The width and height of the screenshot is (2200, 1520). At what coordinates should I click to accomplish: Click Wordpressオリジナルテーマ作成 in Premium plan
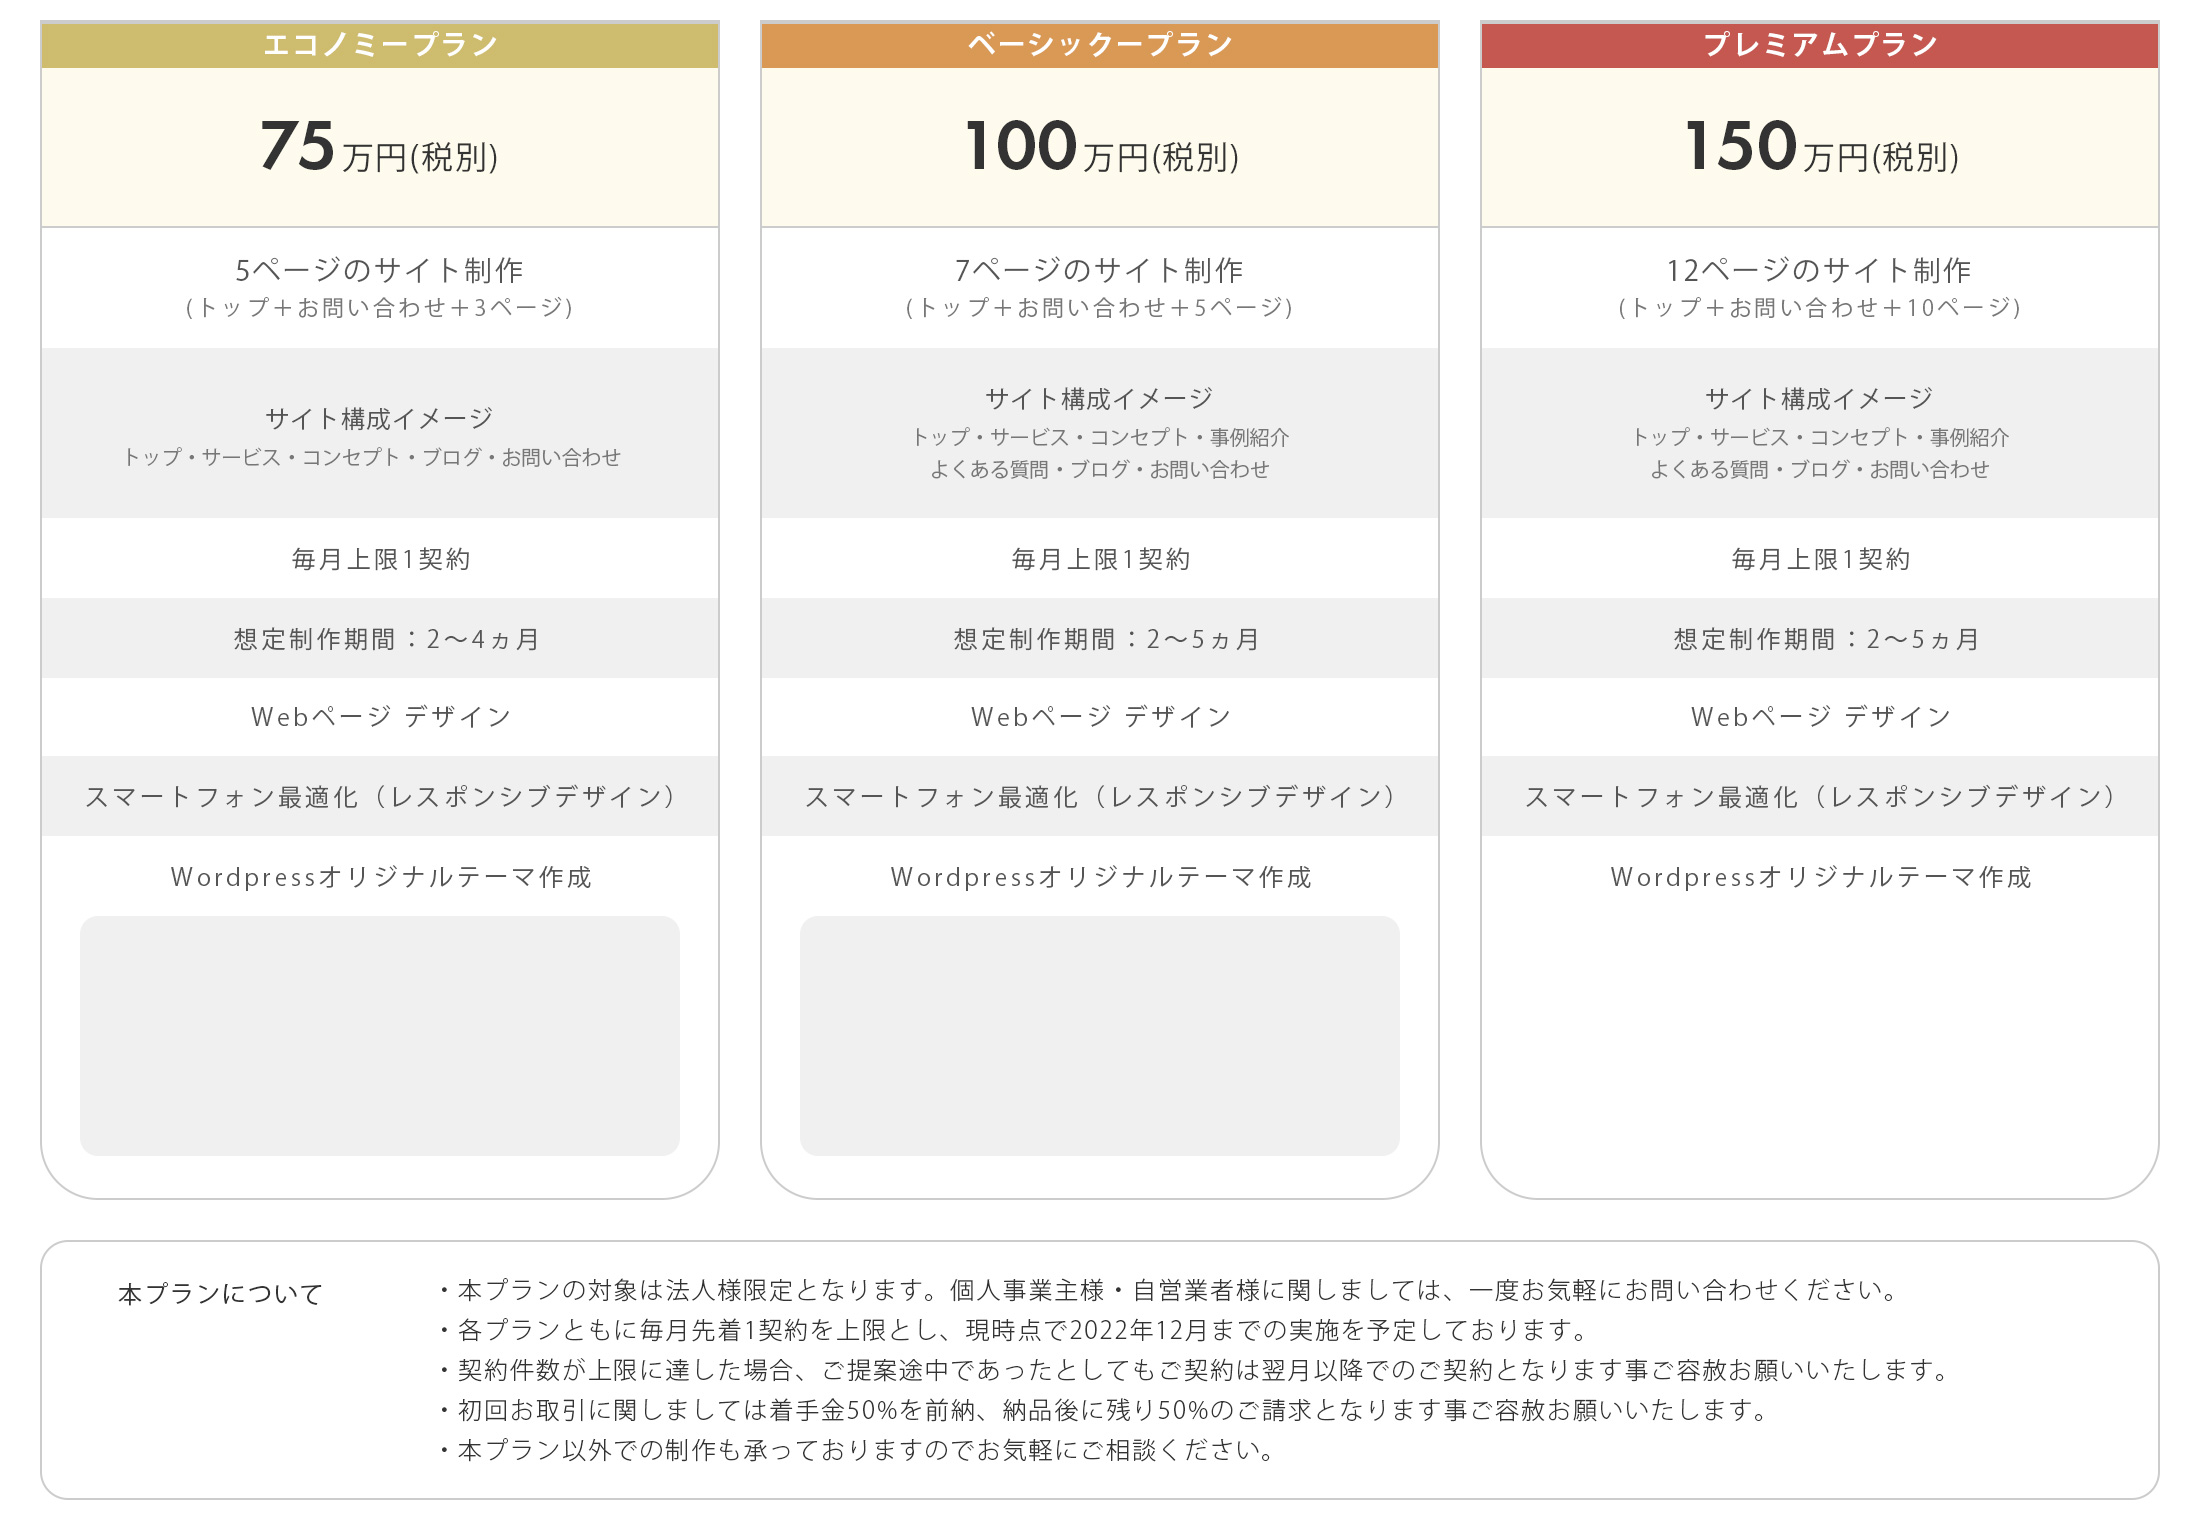[x=1821, y=877]
